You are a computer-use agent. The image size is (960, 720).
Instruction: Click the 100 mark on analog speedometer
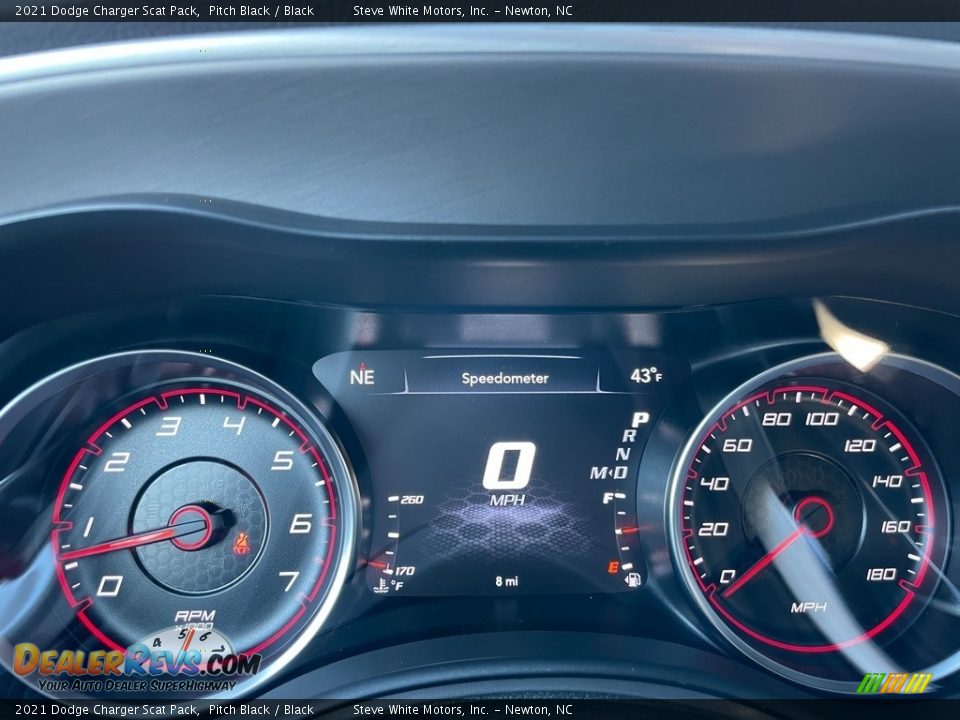point(822,419)
